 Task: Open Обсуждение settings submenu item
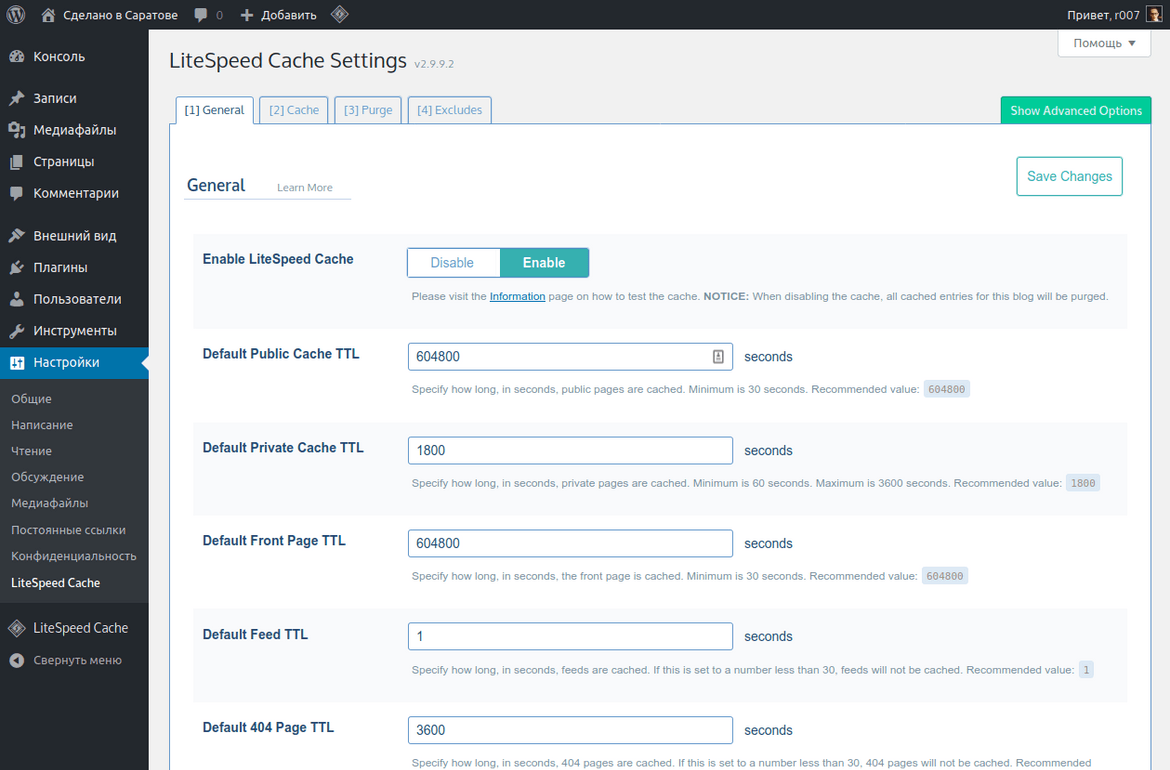click(47, 478)
